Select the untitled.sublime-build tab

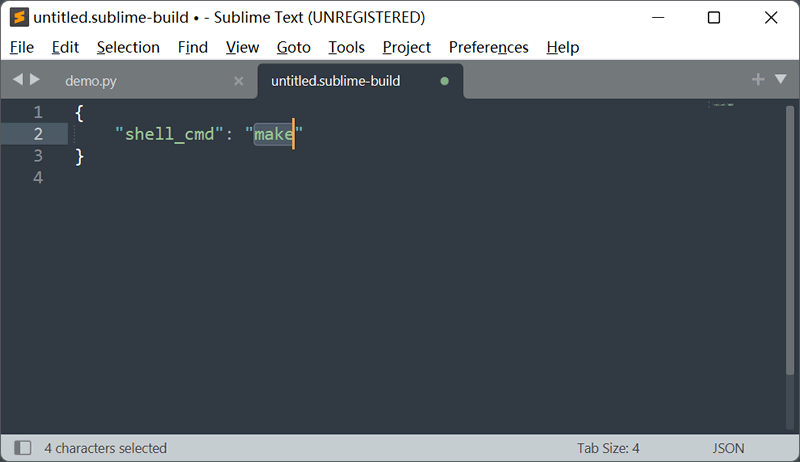tap(336, 81)
